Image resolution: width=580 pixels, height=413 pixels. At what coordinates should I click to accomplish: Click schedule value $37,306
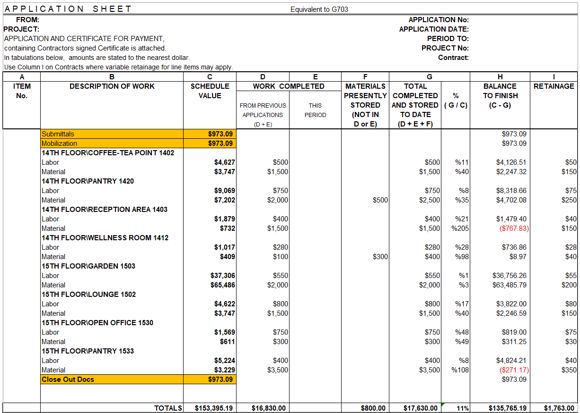(223, 275)
